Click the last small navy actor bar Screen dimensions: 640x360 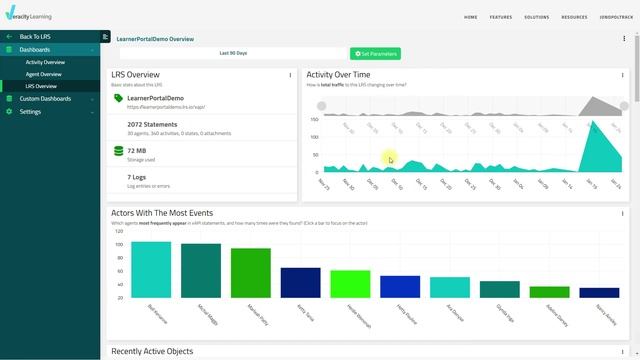click(599, 293)
